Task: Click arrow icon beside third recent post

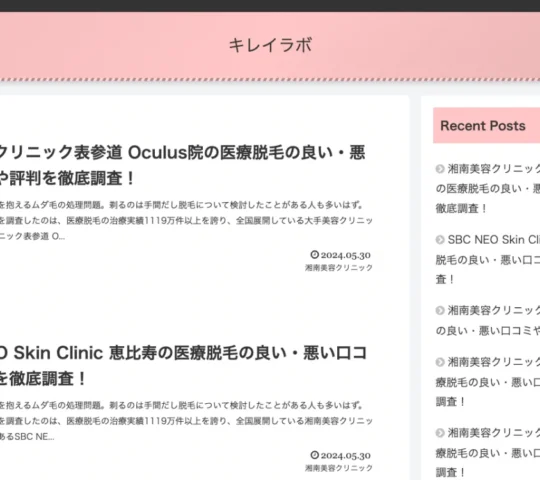Action: click(440, 310)
